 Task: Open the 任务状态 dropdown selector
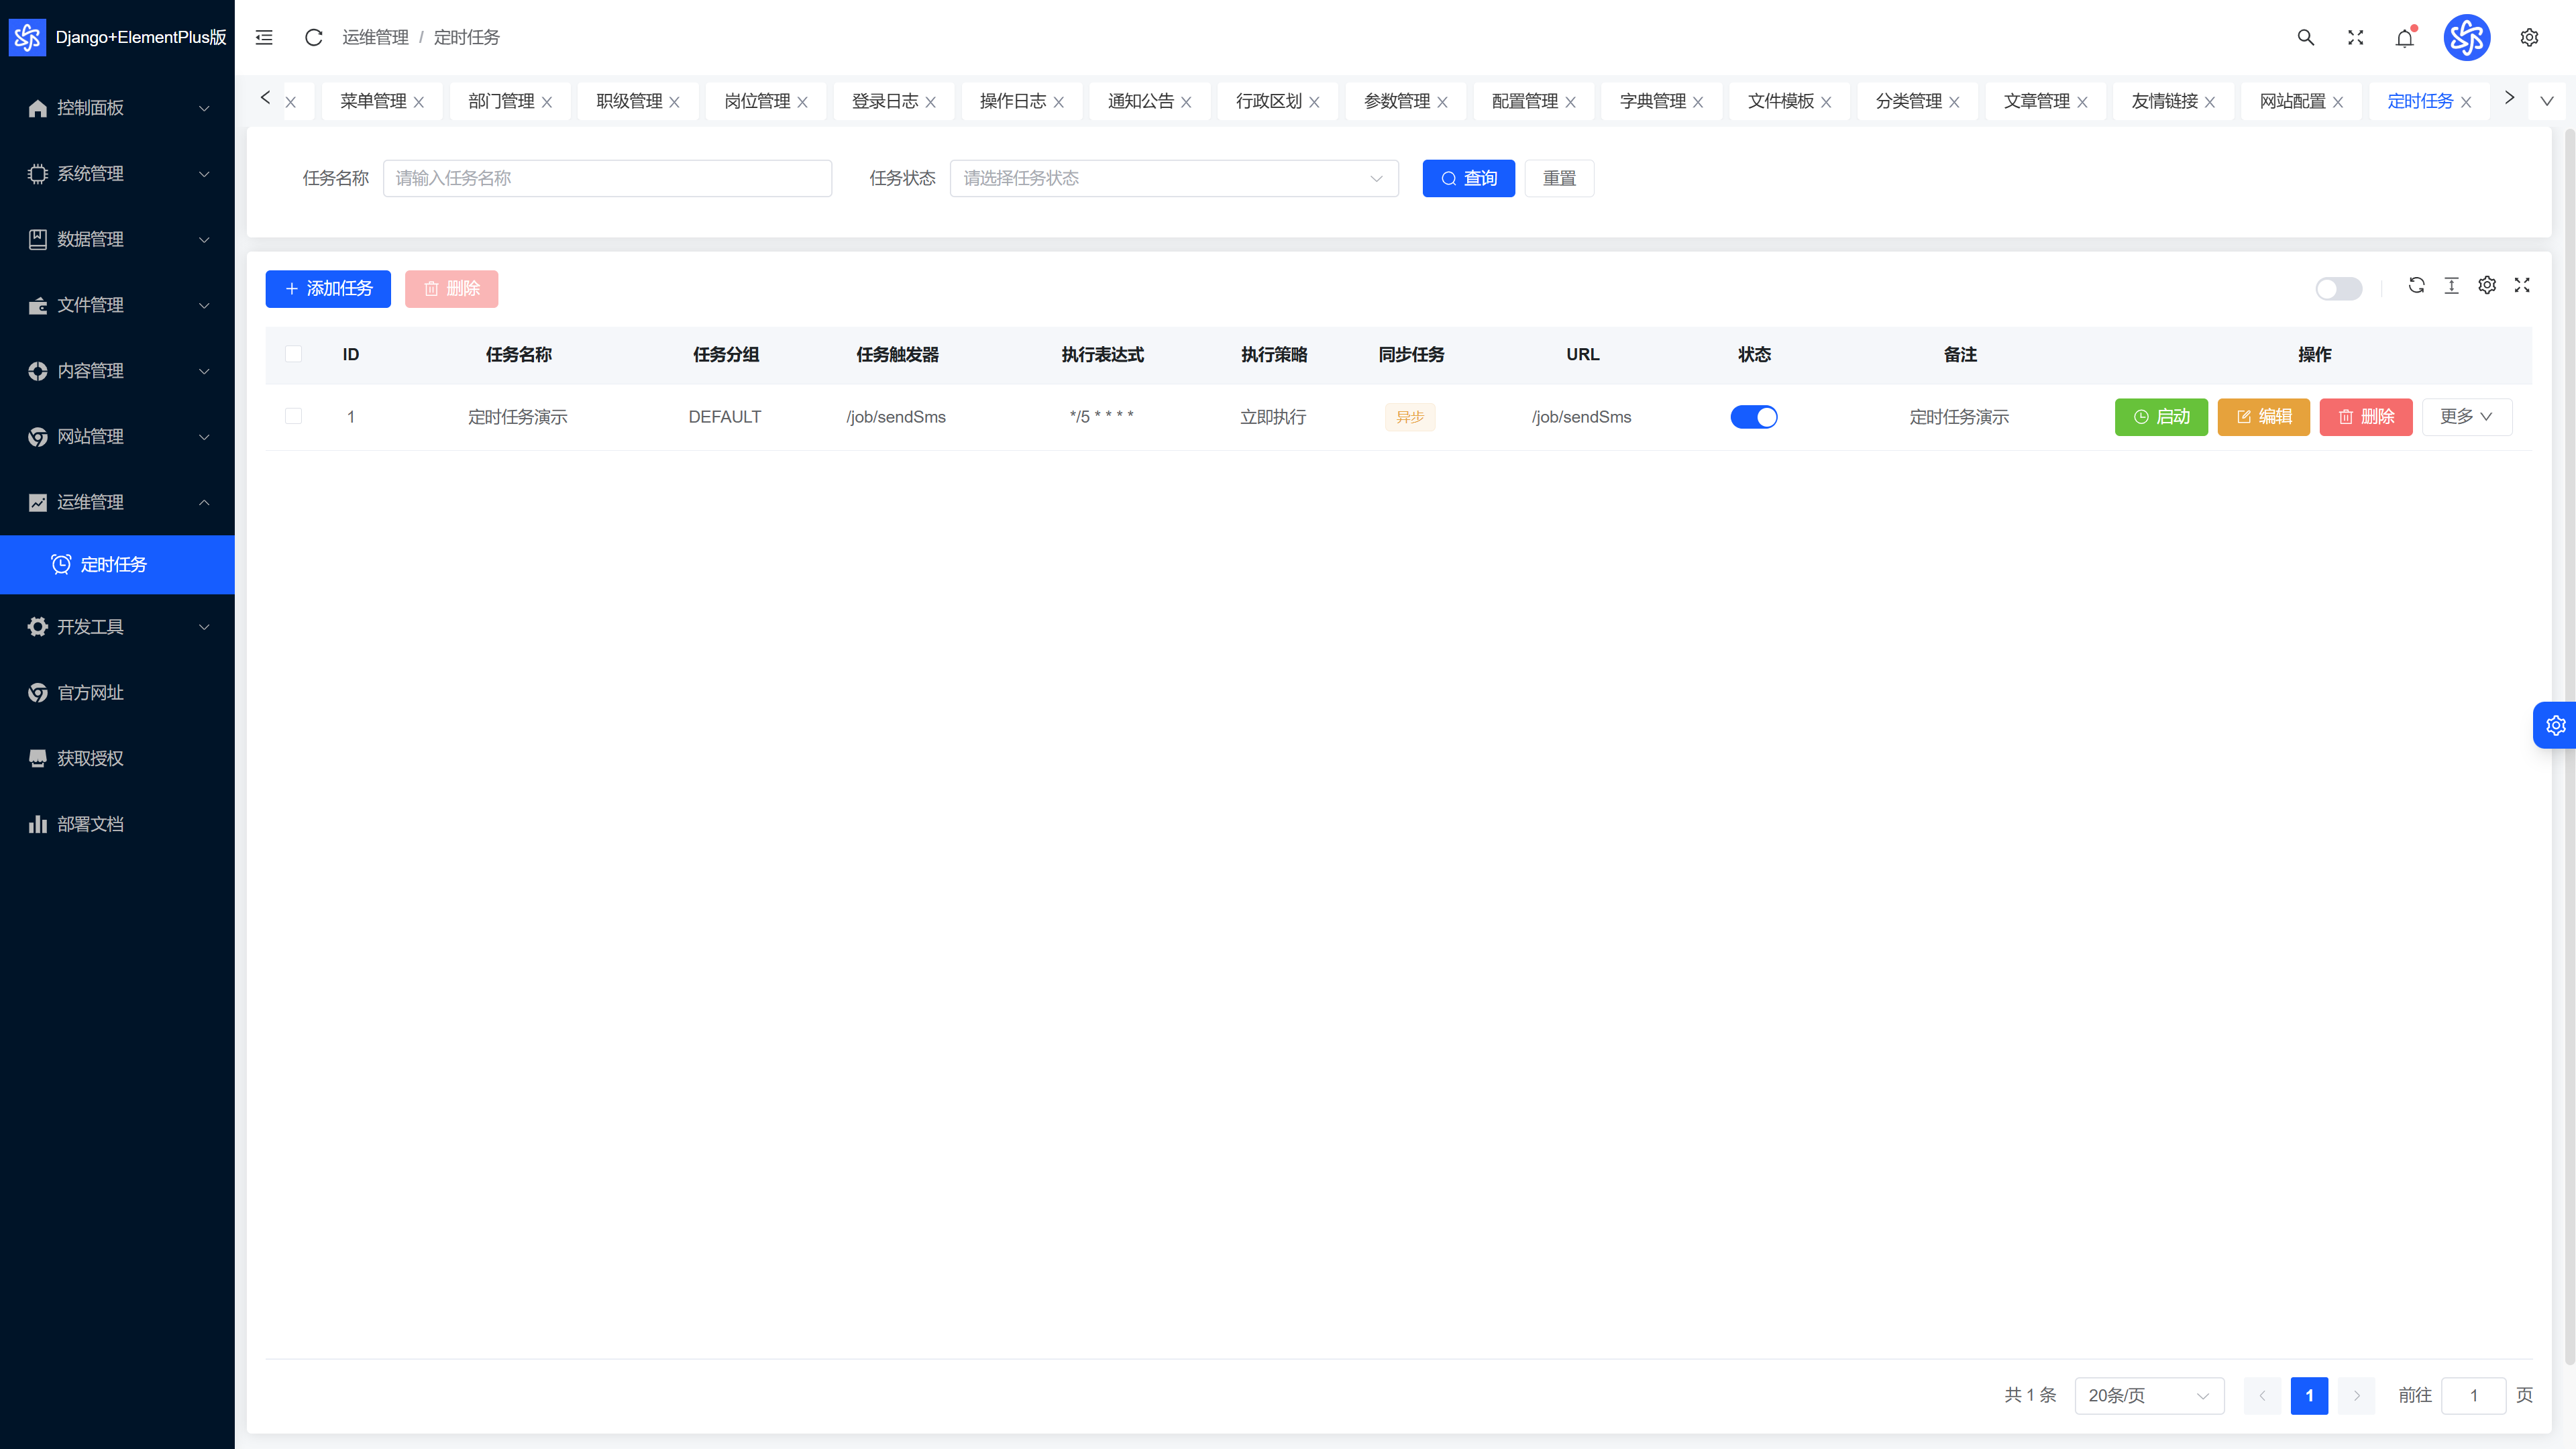click(1174, 178)
